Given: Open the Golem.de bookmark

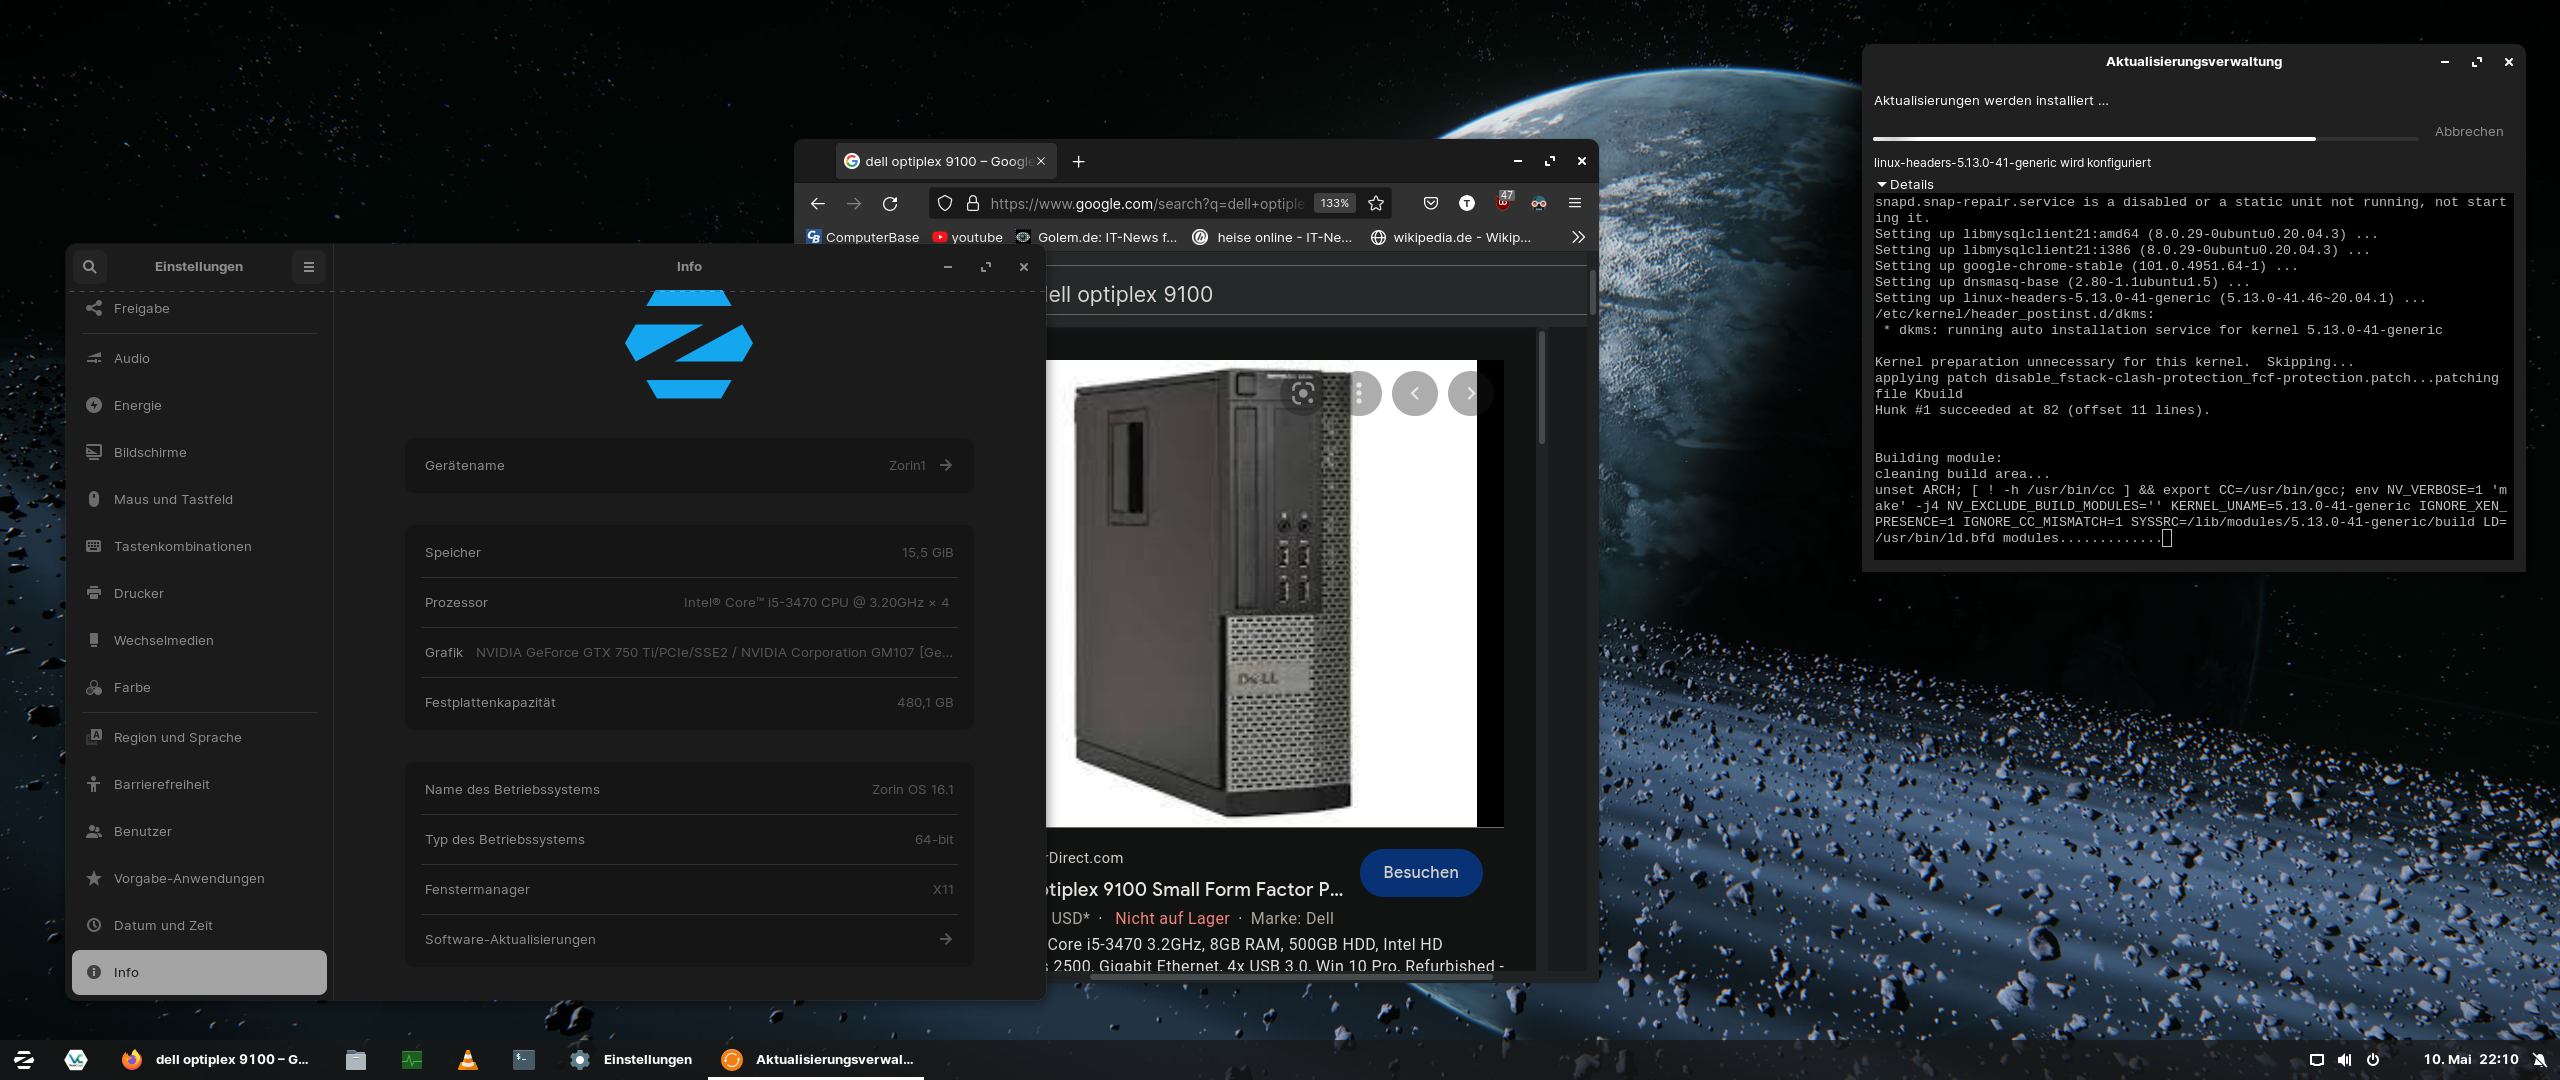Looking at the screenshot, I should (x=1096, y=238).
